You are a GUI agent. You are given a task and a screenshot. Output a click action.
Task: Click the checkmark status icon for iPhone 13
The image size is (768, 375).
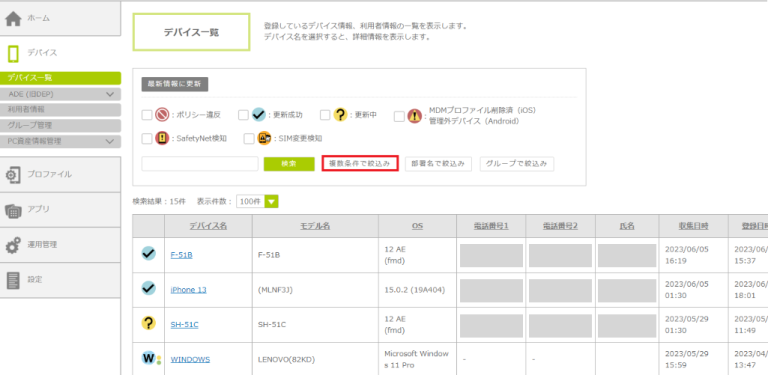pos(148,288)
